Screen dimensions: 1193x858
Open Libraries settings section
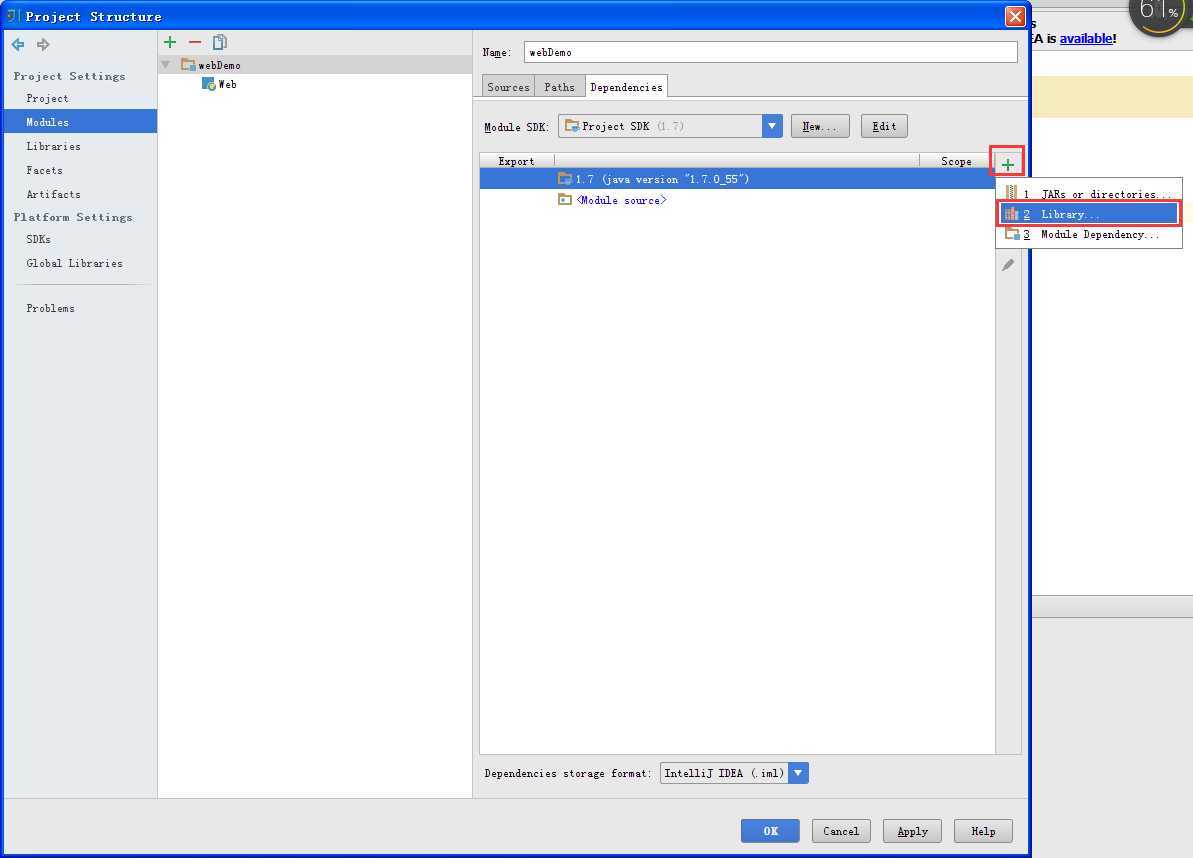[x=53, y=146]
